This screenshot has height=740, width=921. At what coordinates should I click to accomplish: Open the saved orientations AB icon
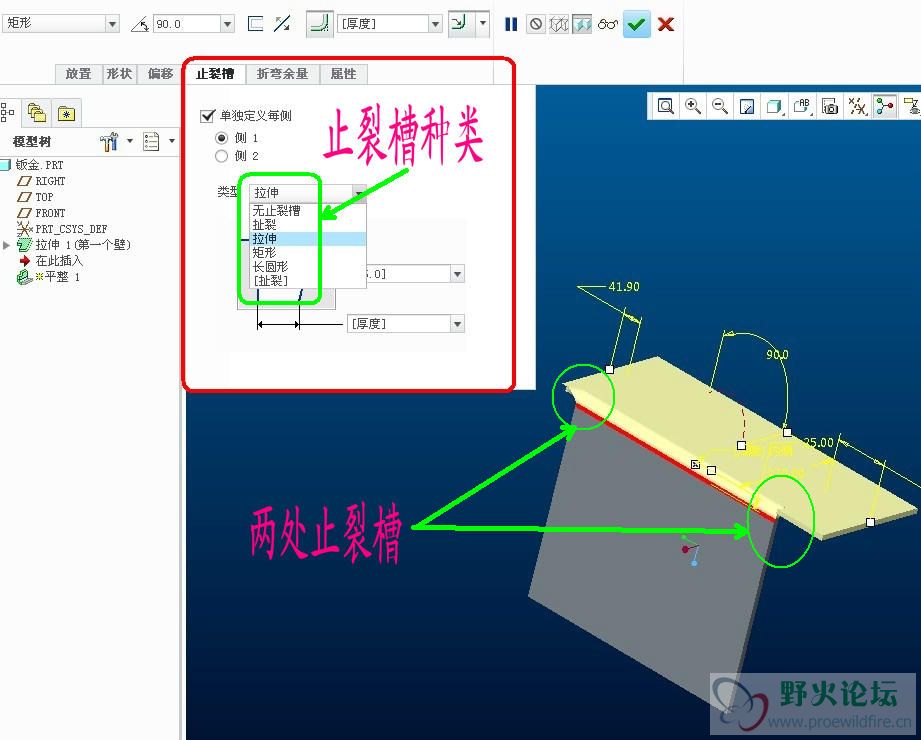coord(802,106)
